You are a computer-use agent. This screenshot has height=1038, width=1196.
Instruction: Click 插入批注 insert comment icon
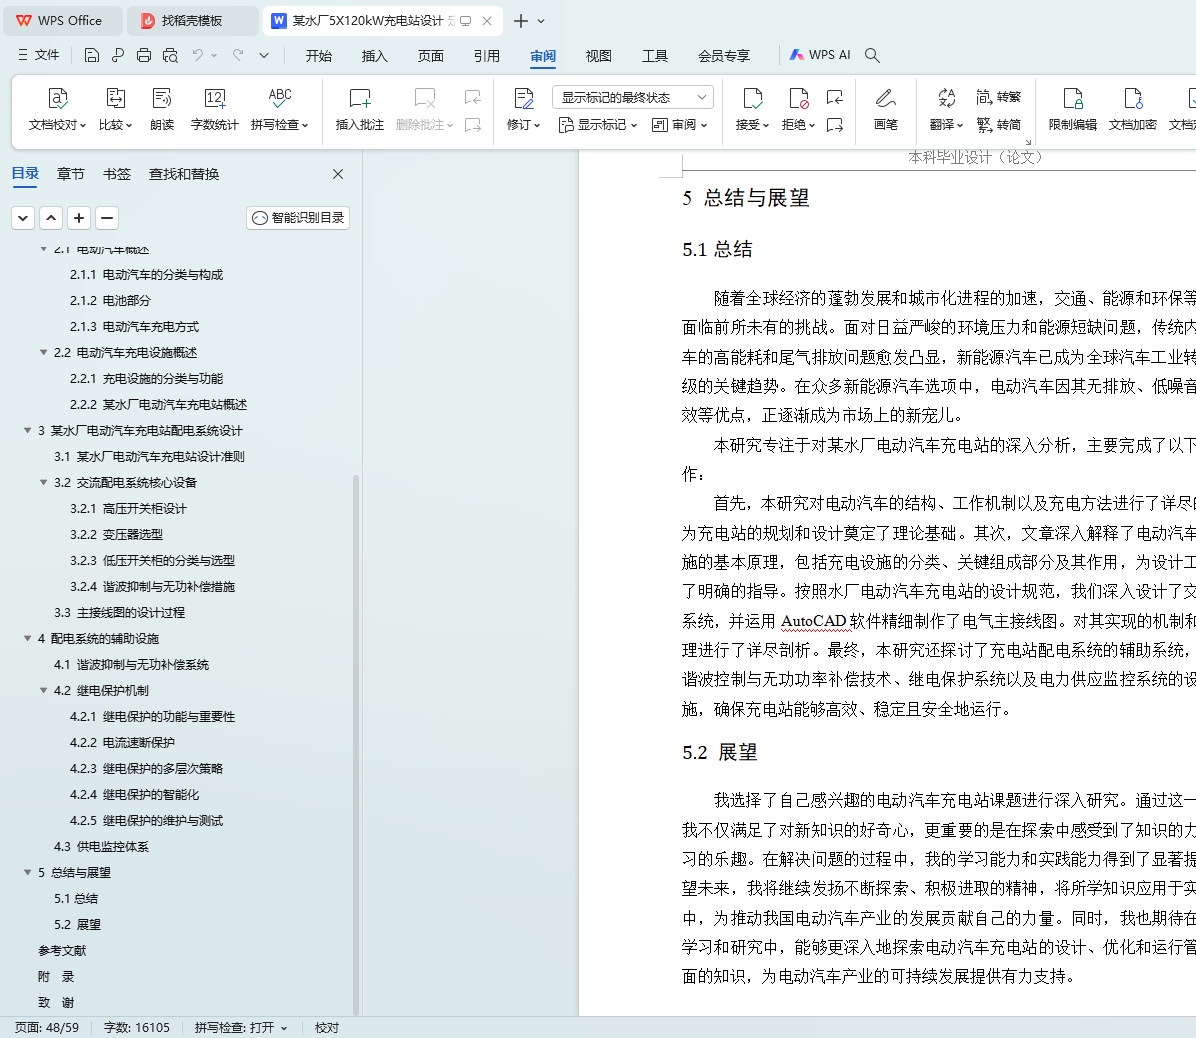359,99
